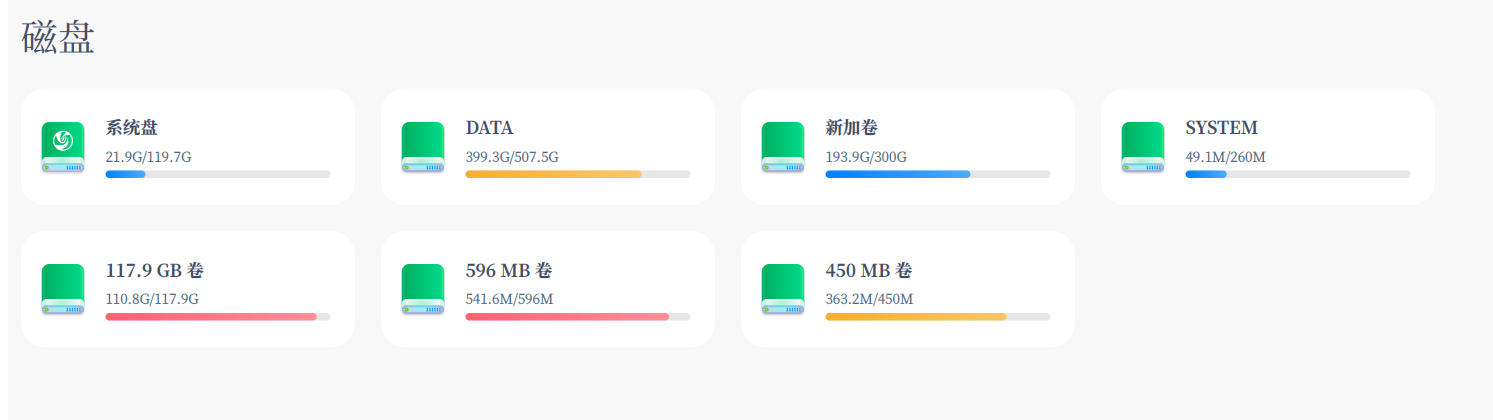Viewport: 1493px width, 420px height.
Task: Click the 450 MB 卷 drive icon
Action: coord(782,289)
